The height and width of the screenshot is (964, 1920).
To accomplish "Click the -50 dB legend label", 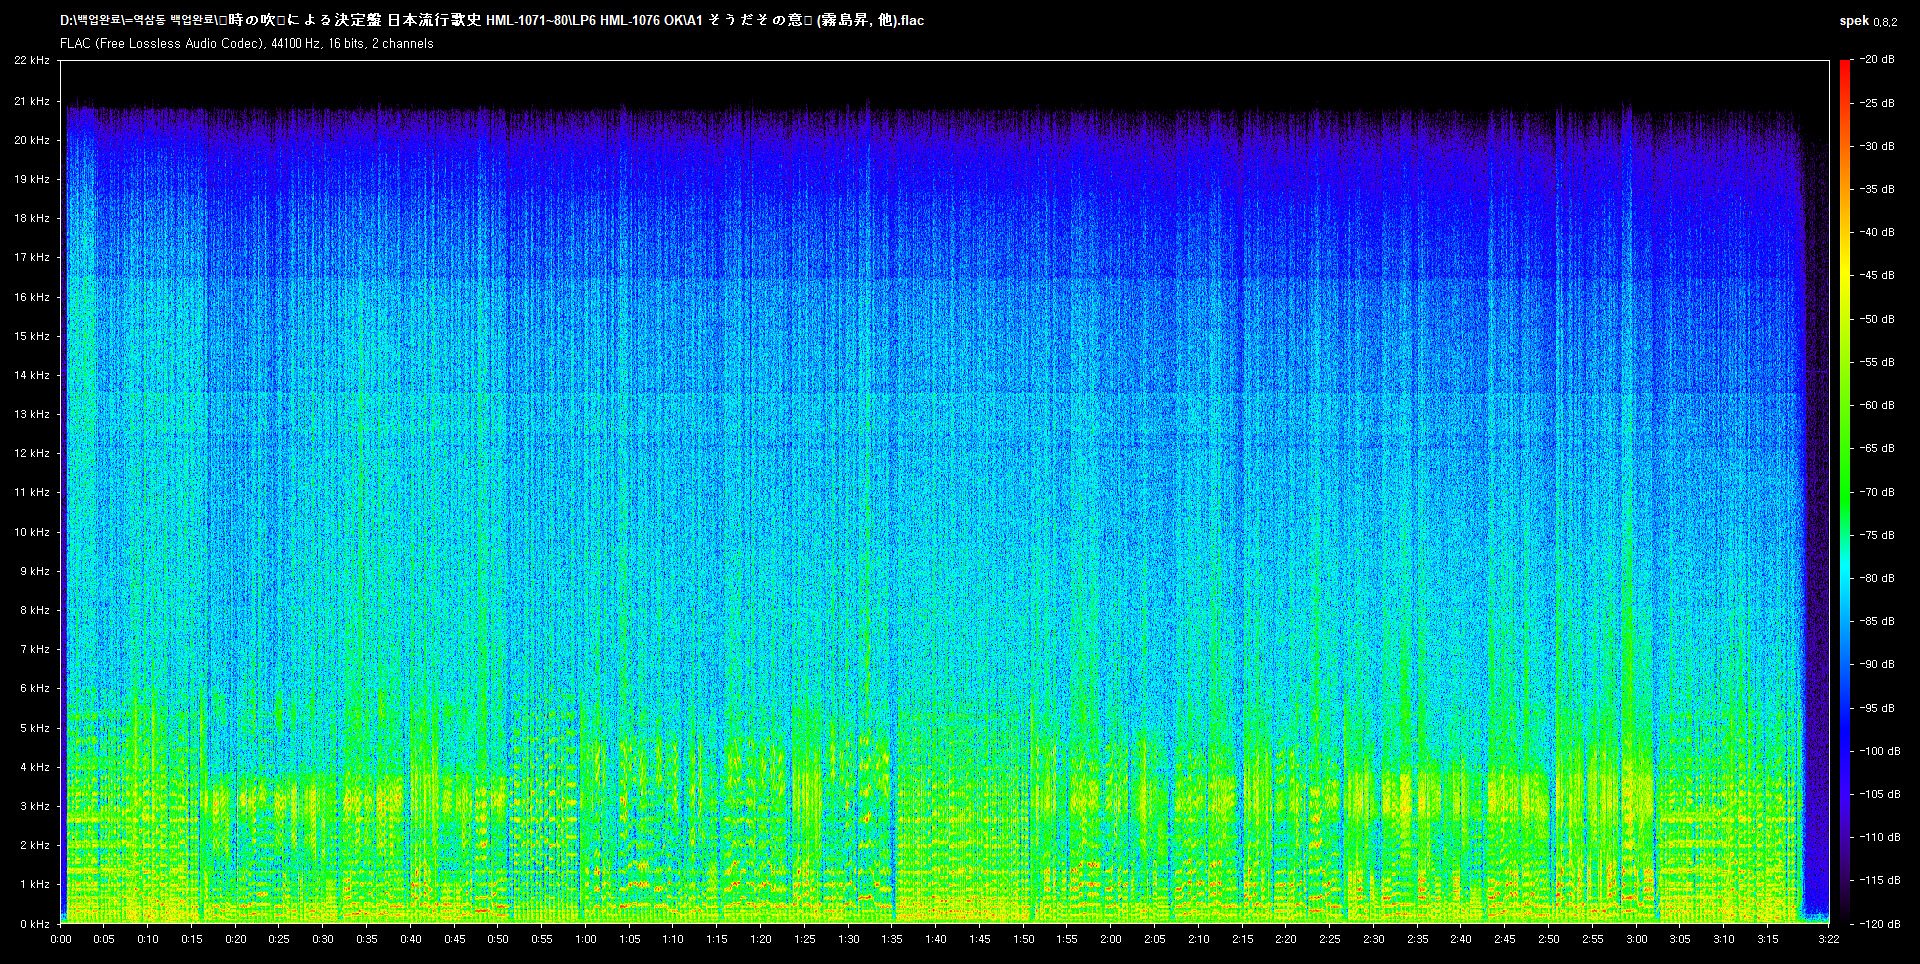I will tap(1877, 319).
